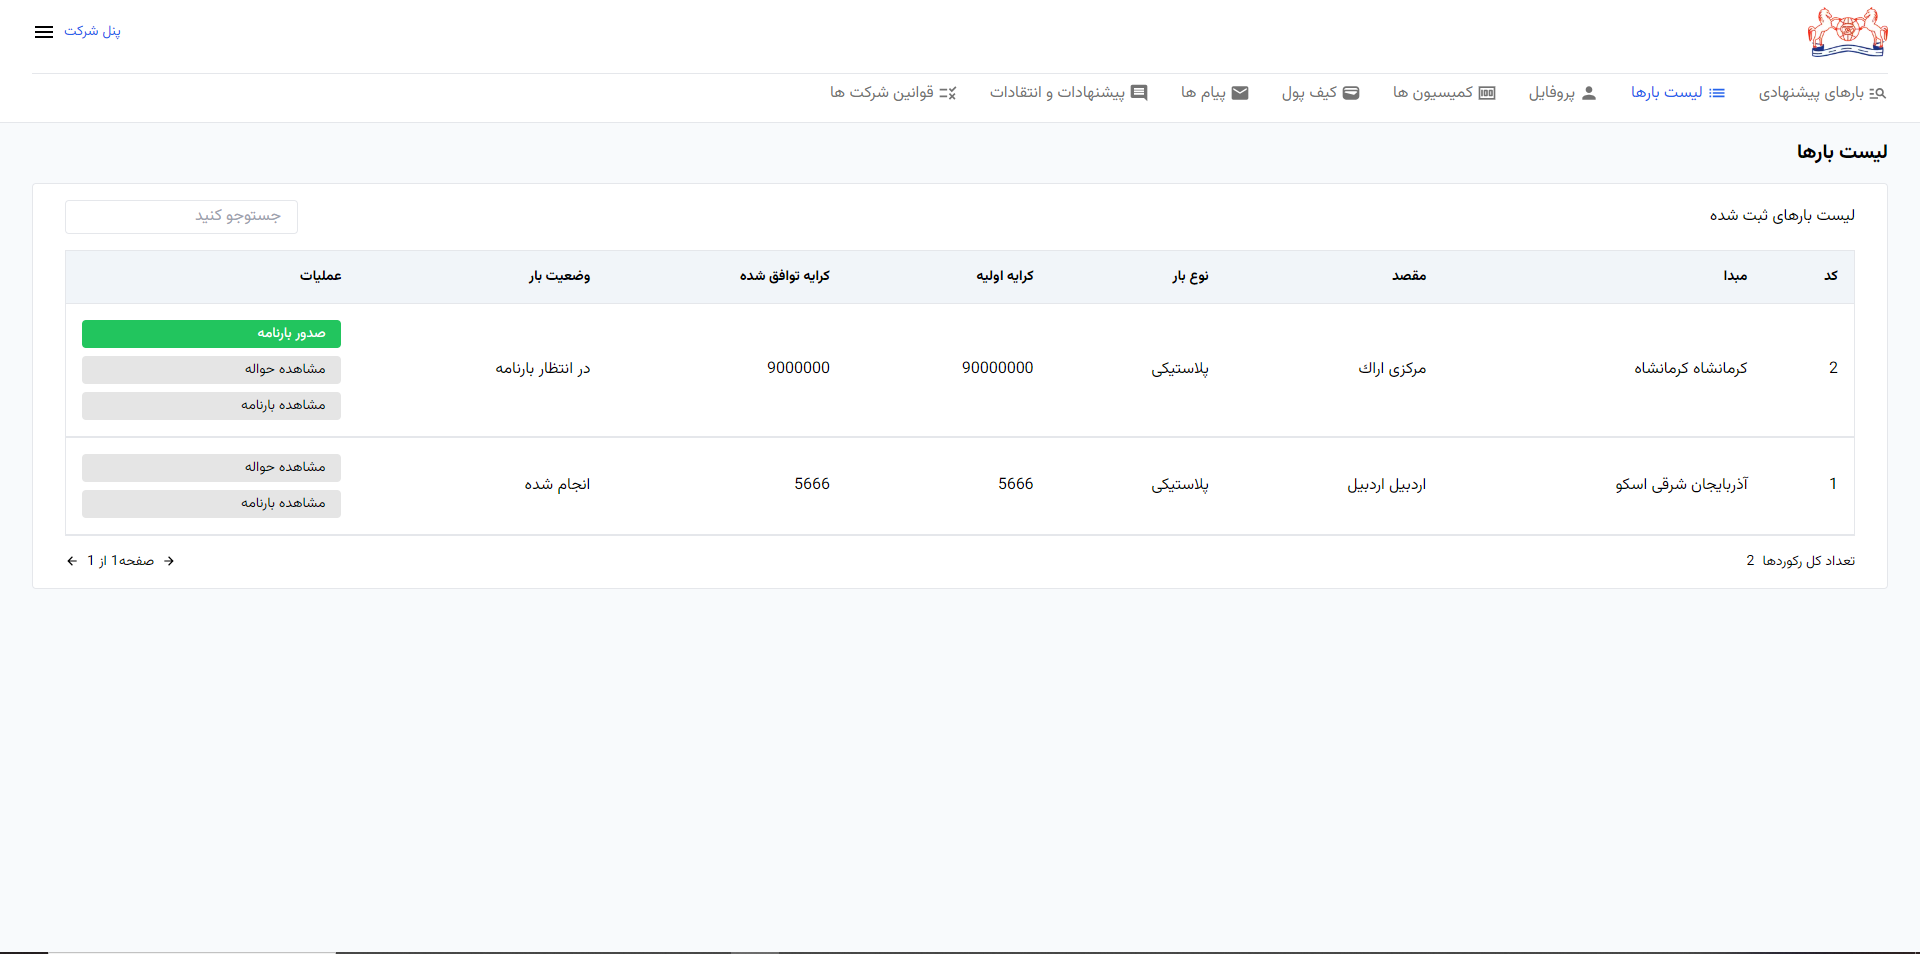
Task: Click the صفحه 1 از 1 indicator
Action: (120, 561)
